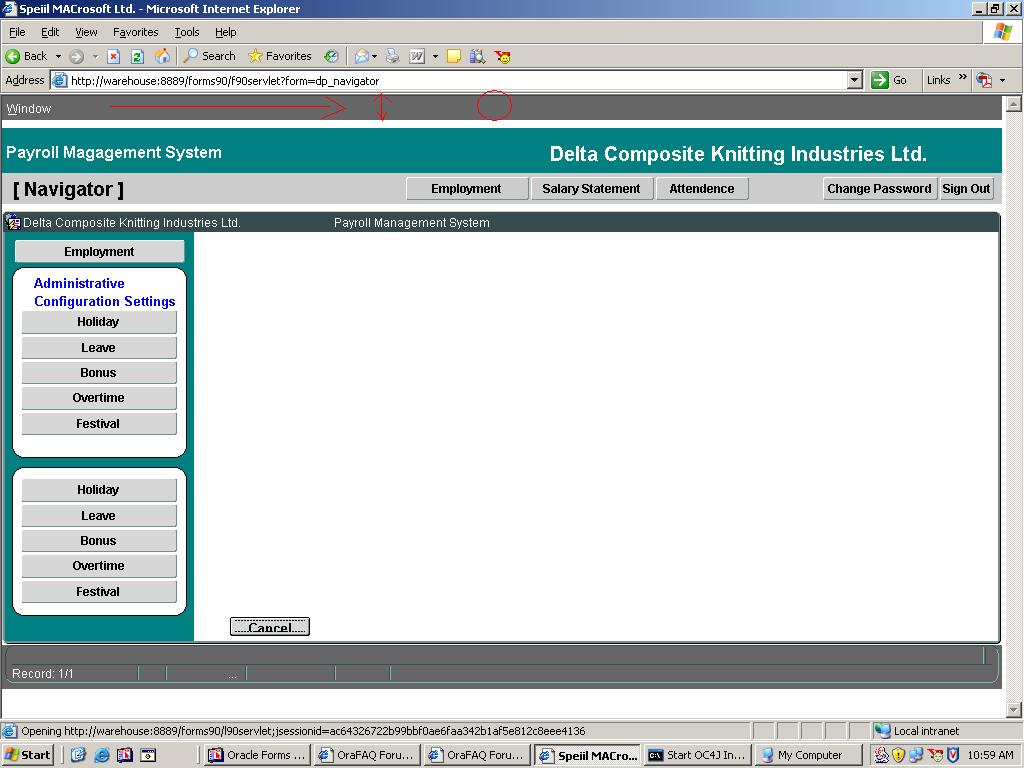This screenshot has width=1024, height=768.
Task: Open the Oracle Forms Window menu
Action: (29, 108)
